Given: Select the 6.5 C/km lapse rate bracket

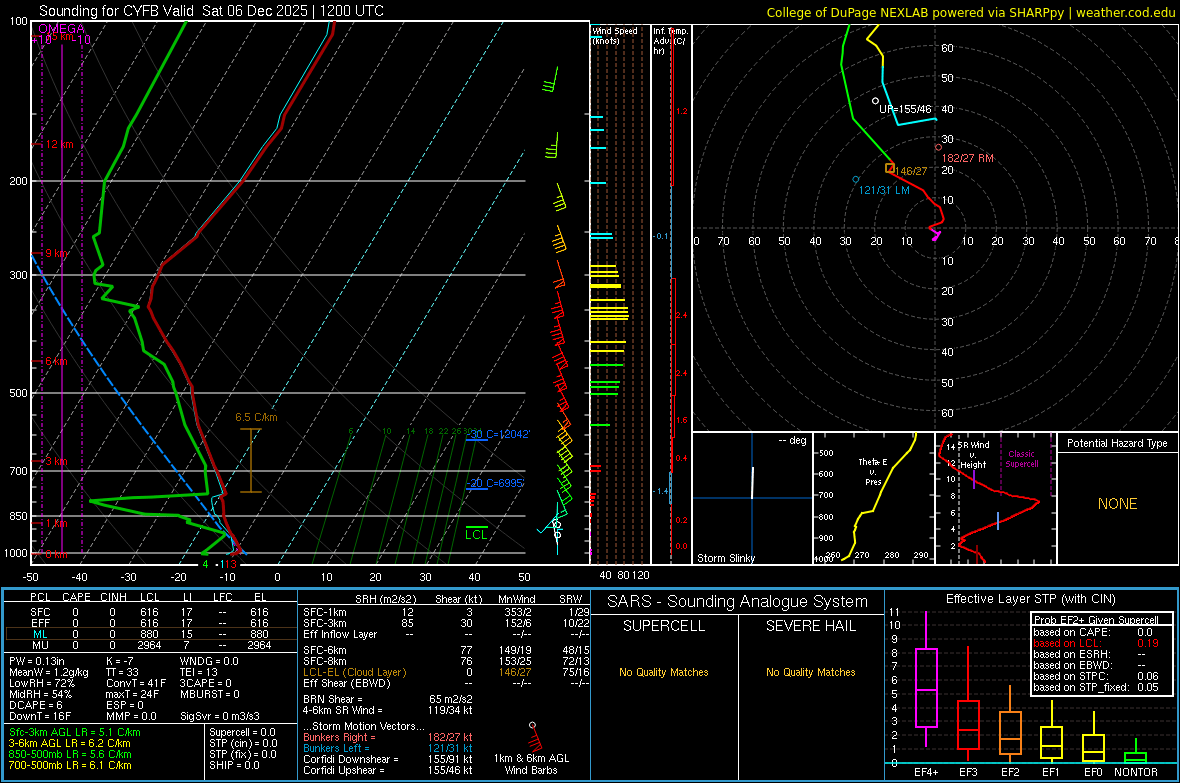Looking at the screenshot, I should pos(250,460).
